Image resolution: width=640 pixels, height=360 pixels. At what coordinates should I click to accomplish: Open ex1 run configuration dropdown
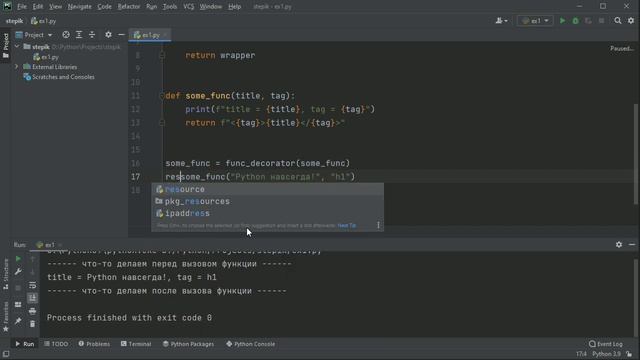tap(536, 21)
